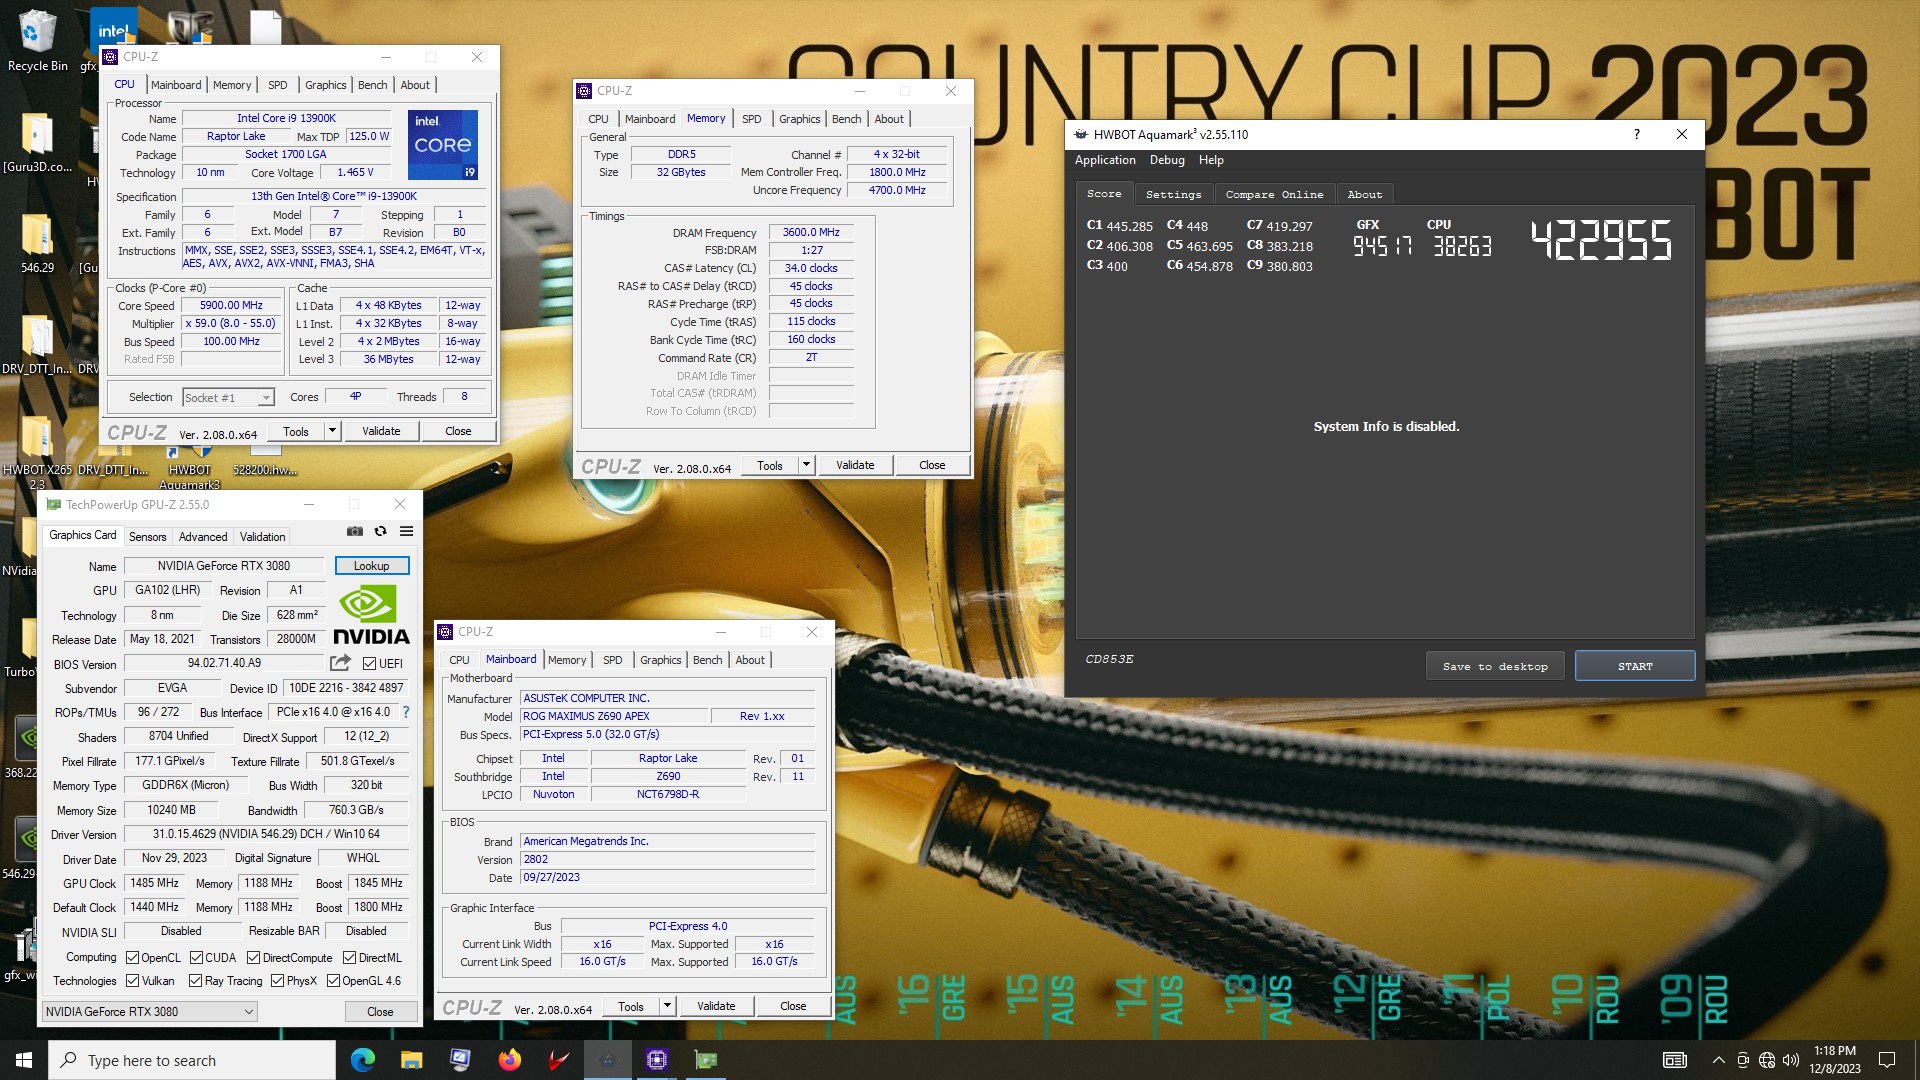Click the monitor taskbar icon beside Explorer
Image resolution: width=1920 pixels, height=1080 pixels.
[460, 1060]
